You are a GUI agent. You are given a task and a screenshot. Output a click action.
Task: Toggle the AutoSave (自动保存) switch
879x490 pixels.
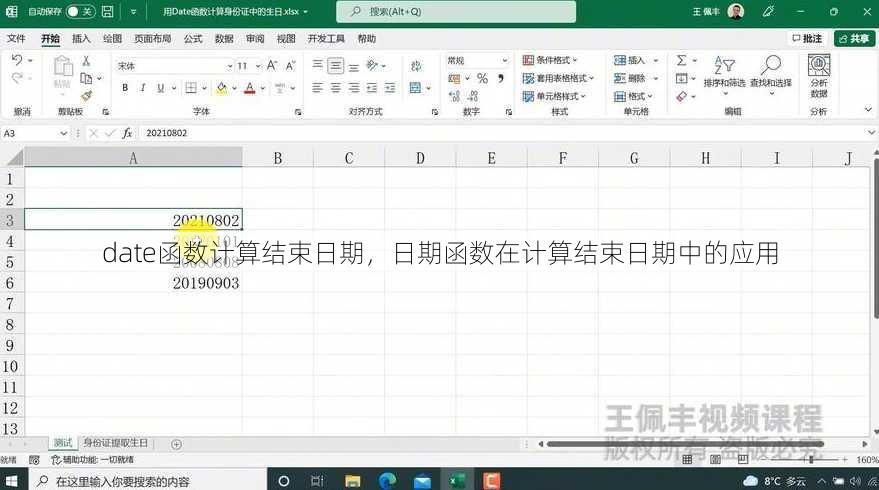[x=80, y=11]
